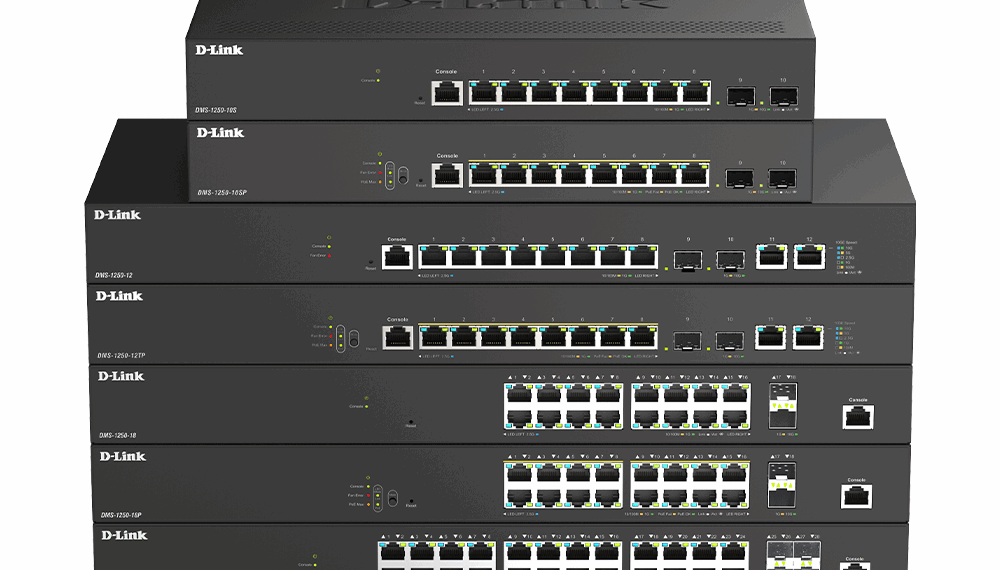
Task: Select the DMS-1250-12 model label
Action: pos(114,275)
